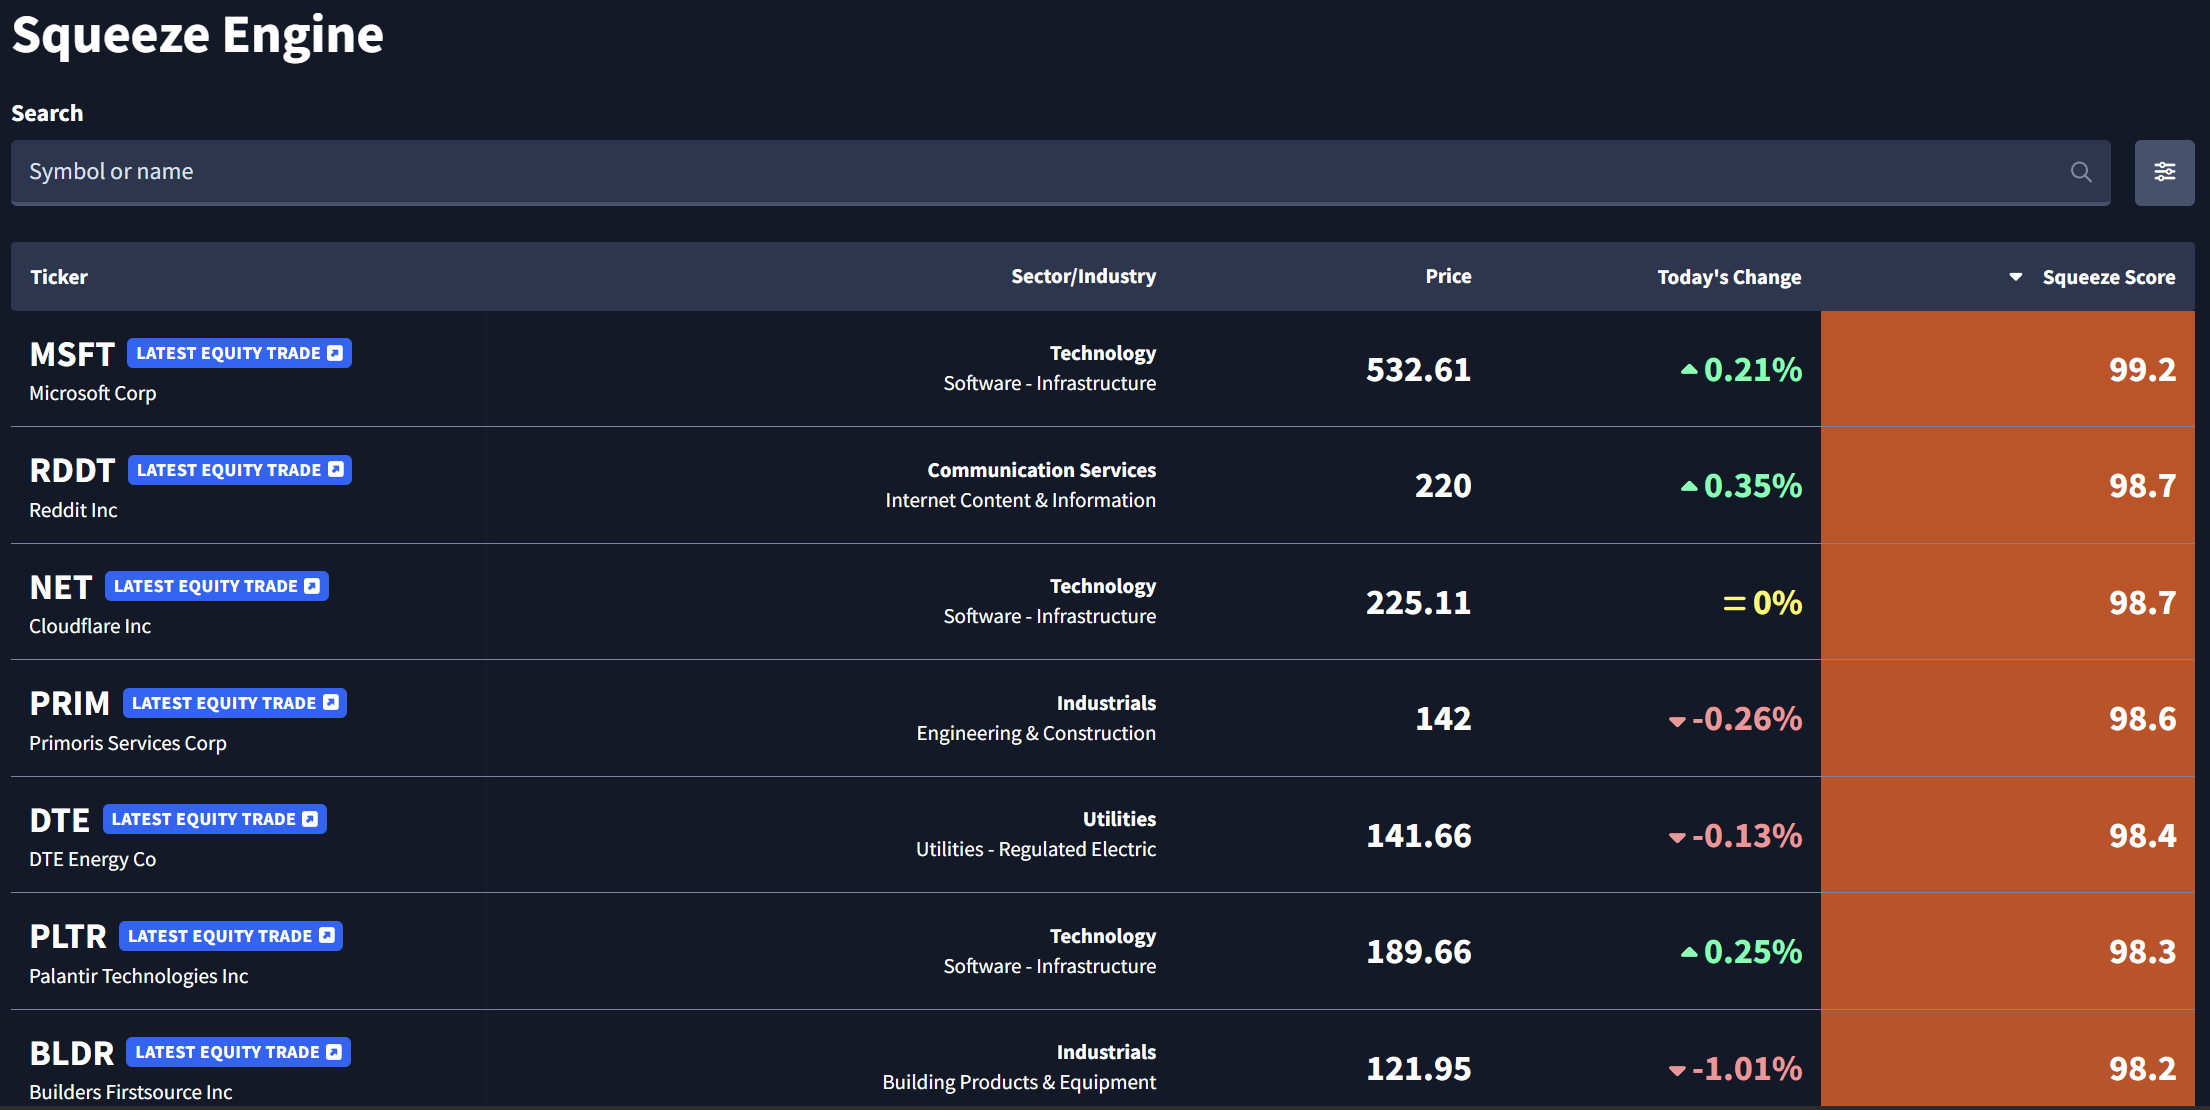Open the MSFT ticker link
Image resolution: width=2210 pixels, height=1110 pixels.
pyautogui.click(x=72, y=355)
